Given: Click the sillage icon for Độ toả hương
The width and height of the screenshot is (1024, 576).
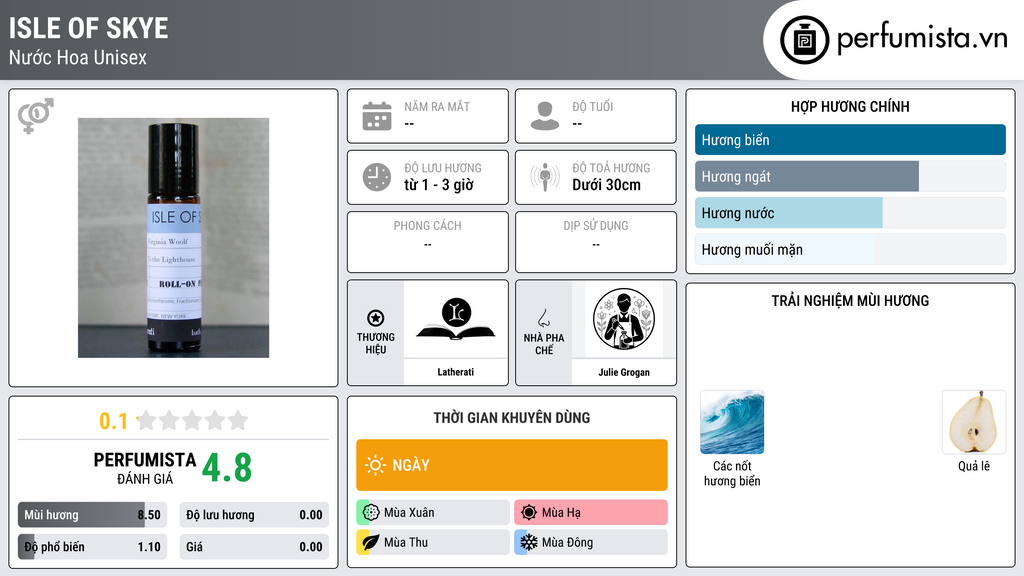Looking at the screenshot, I should [545, 177].
